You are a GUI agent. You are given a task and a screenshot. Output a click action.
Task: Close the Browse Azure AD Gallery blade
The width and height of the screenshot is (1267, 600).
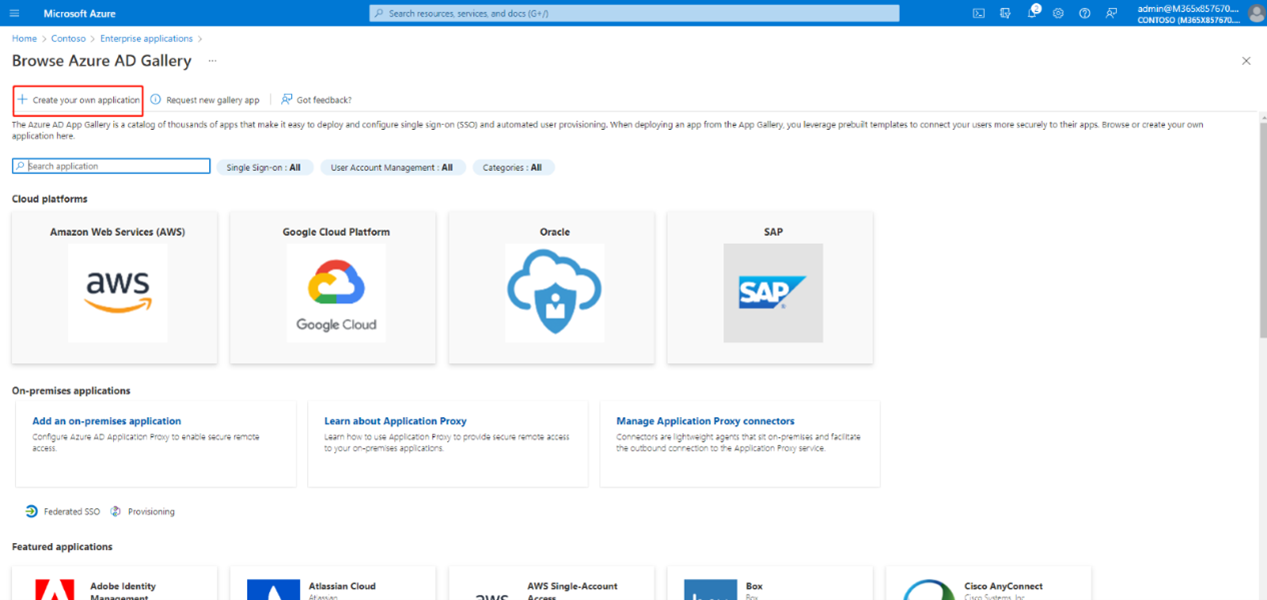pos(1246,61)
